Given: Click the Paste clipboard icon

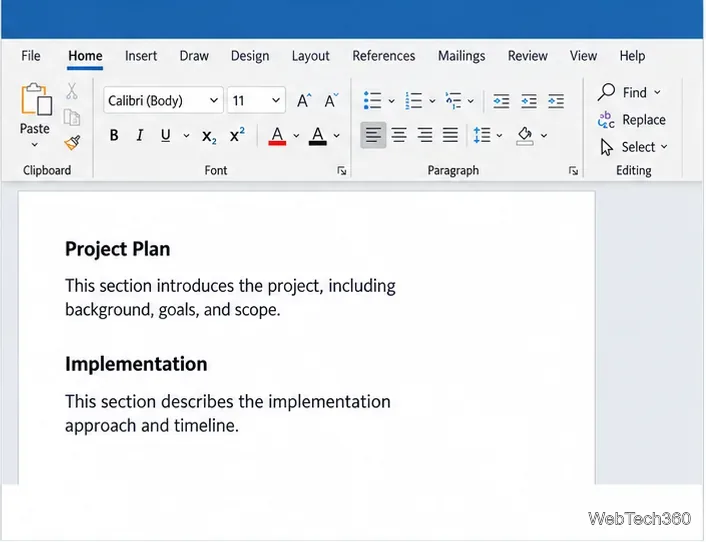Looking at the screenshot, I should (36, 99).
